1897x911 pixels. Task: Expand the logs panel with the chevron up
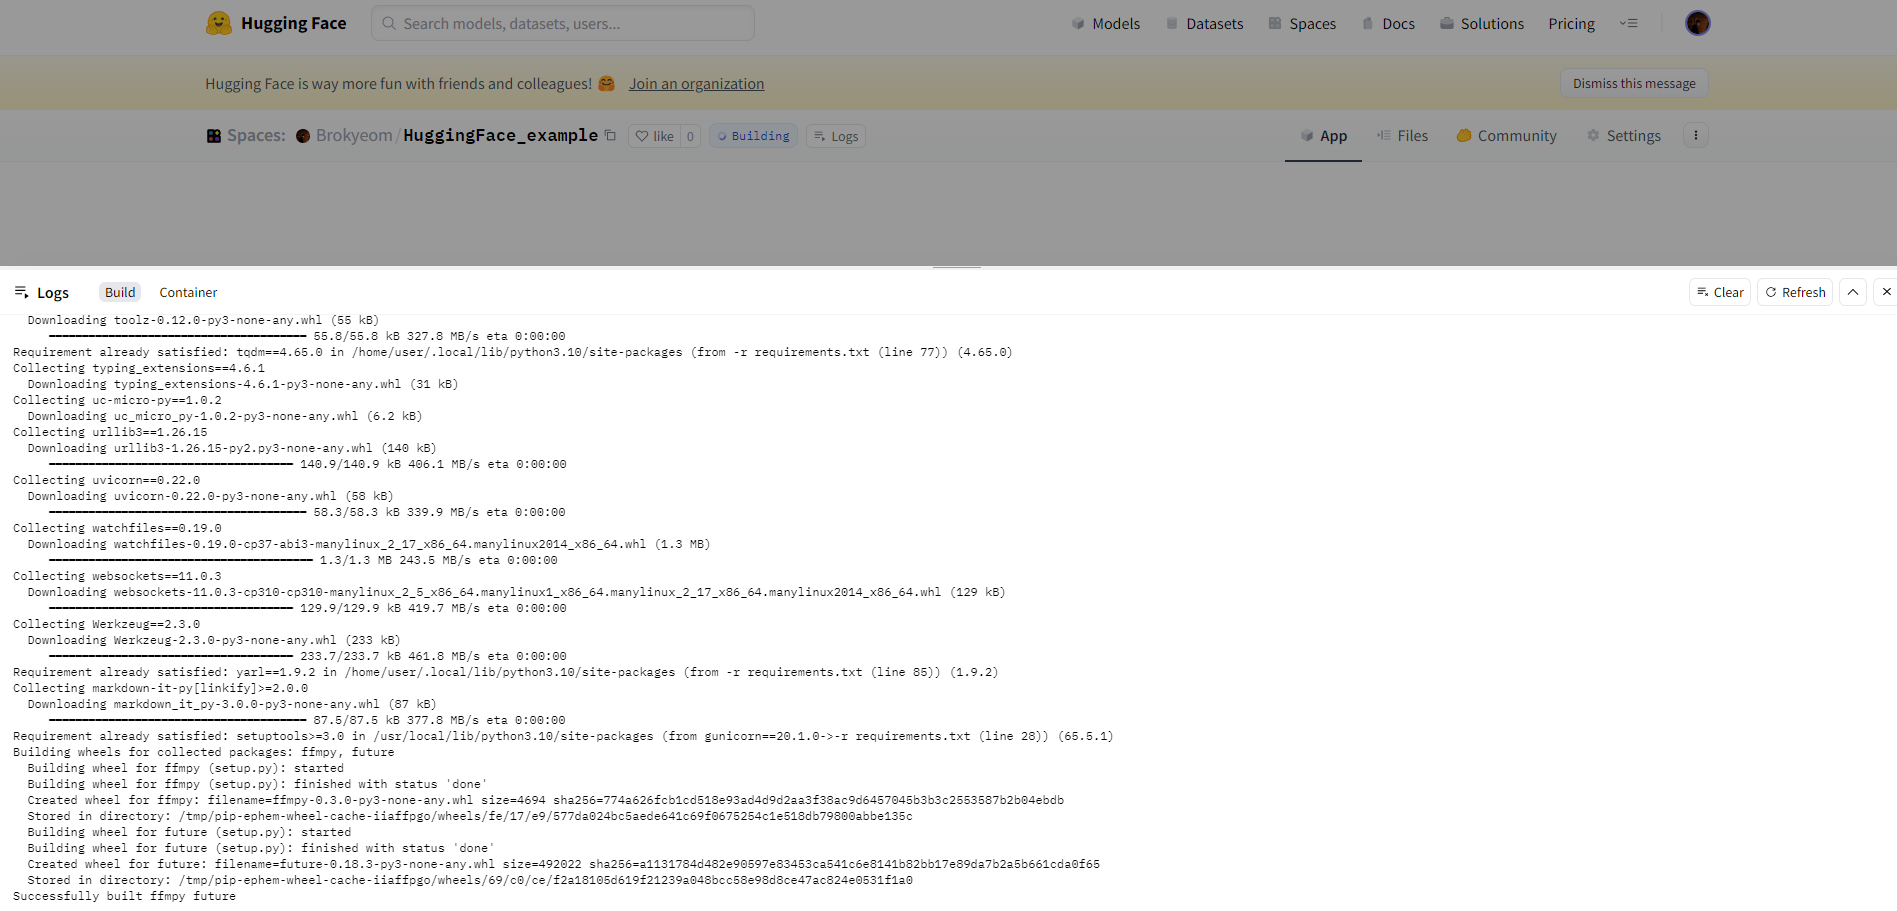(x=1853, y=292)
